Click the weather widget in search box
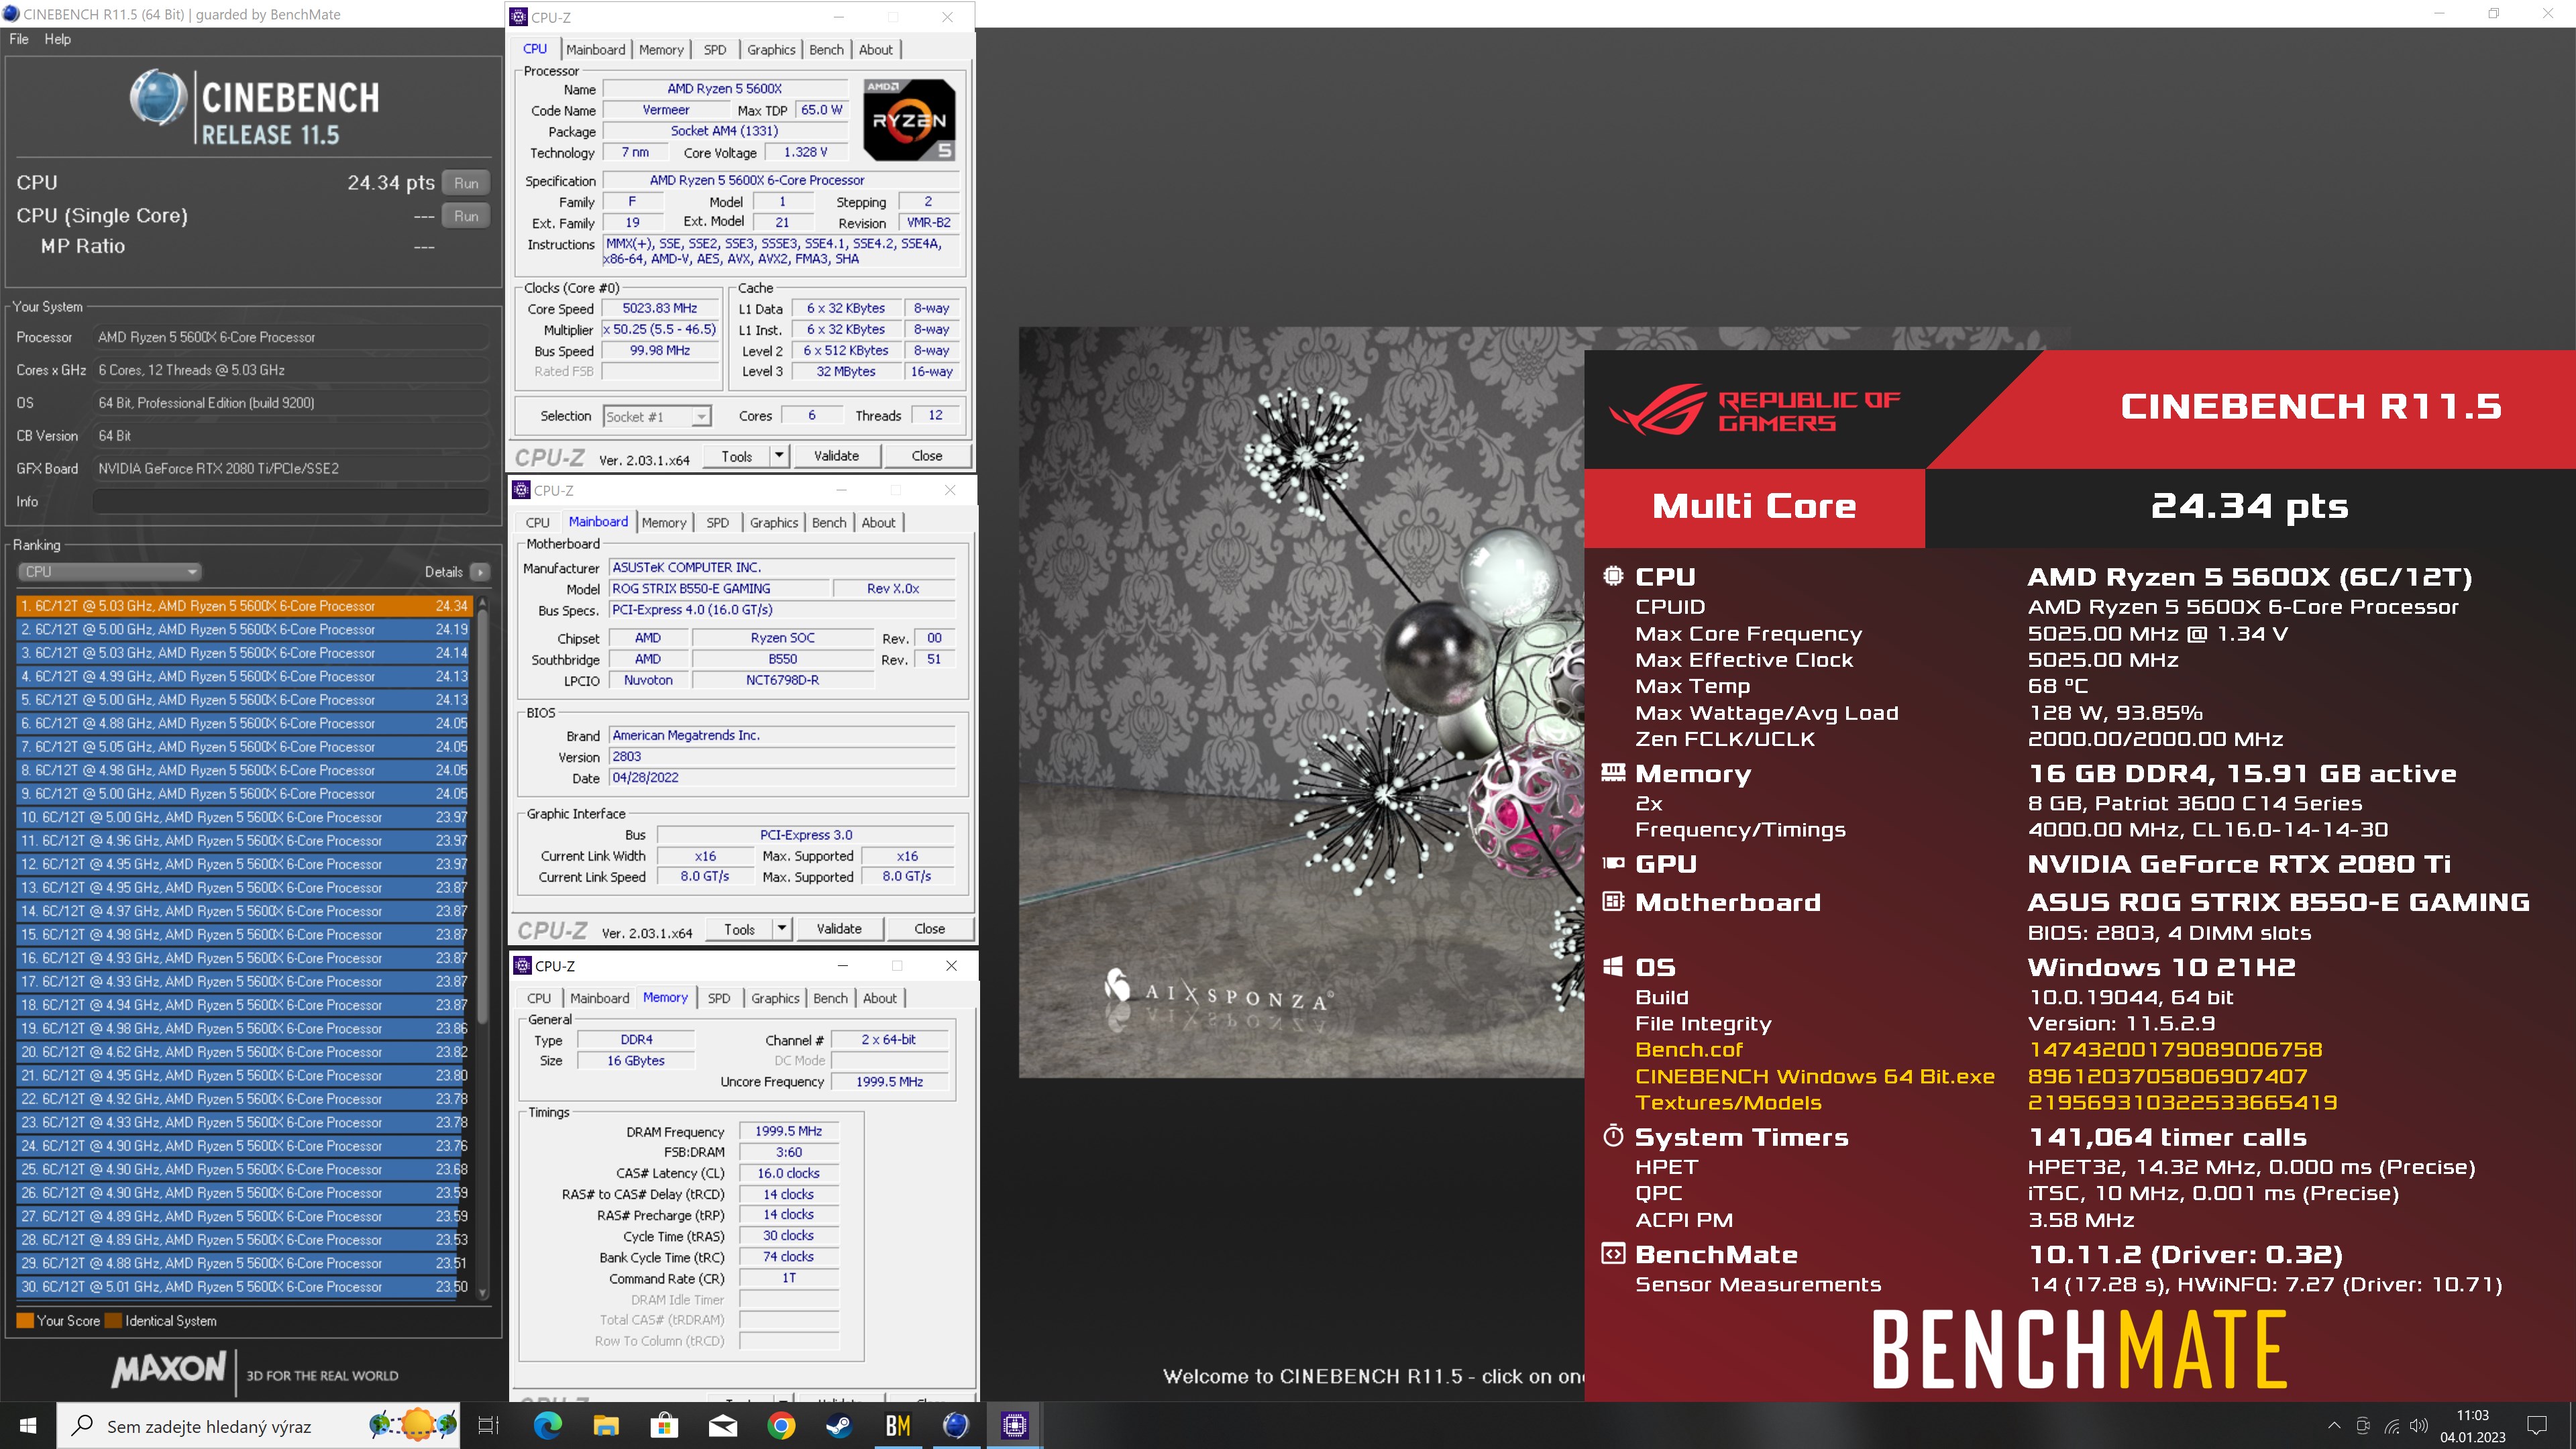This screenshot has width=2576, height=1449. [x=413, y=1424]
